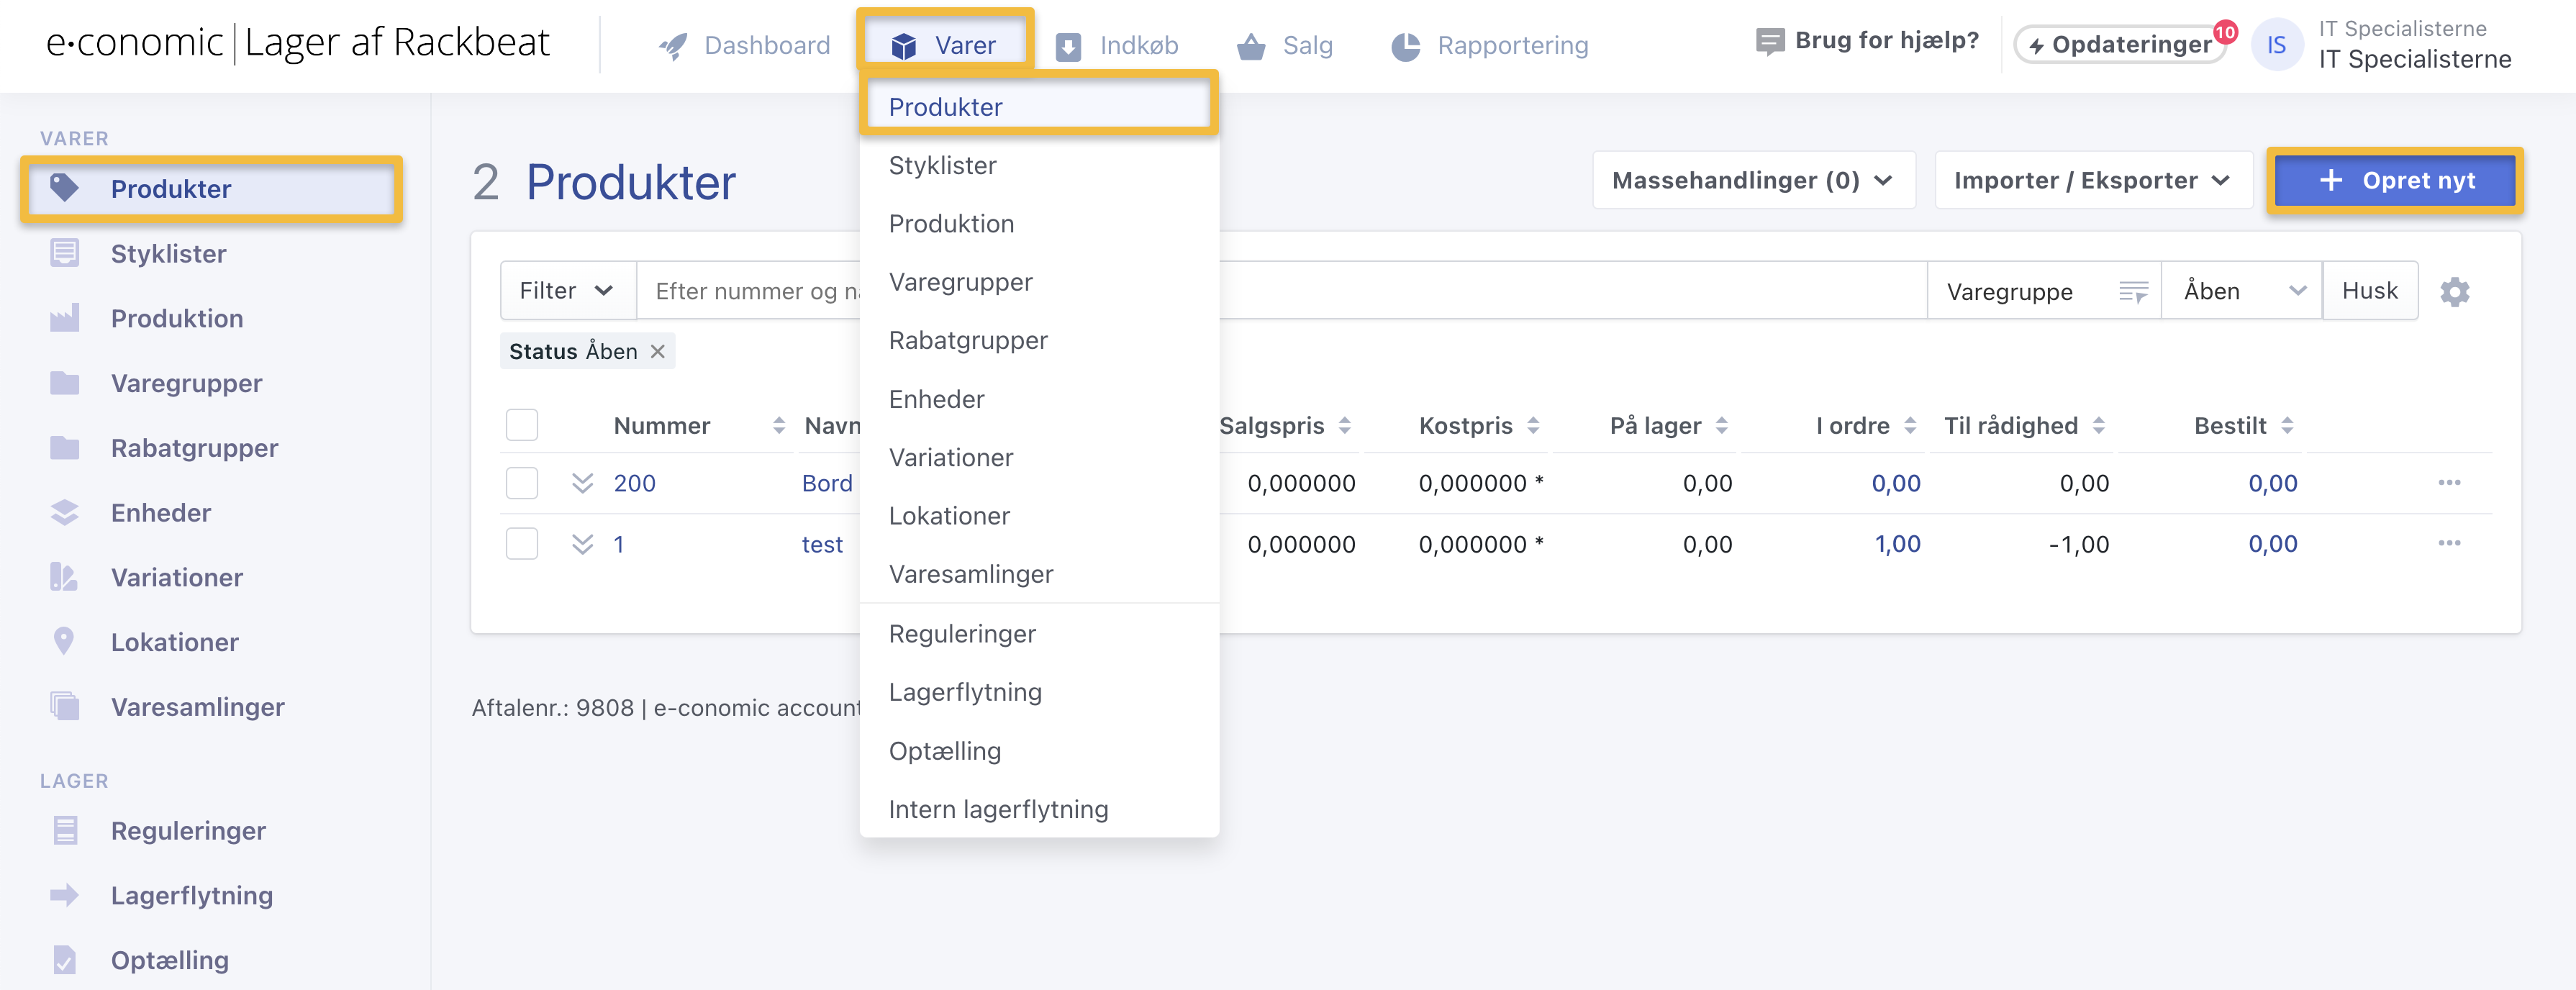Click the Dashboard rocket icon
2576x990 pixels.
672,45
